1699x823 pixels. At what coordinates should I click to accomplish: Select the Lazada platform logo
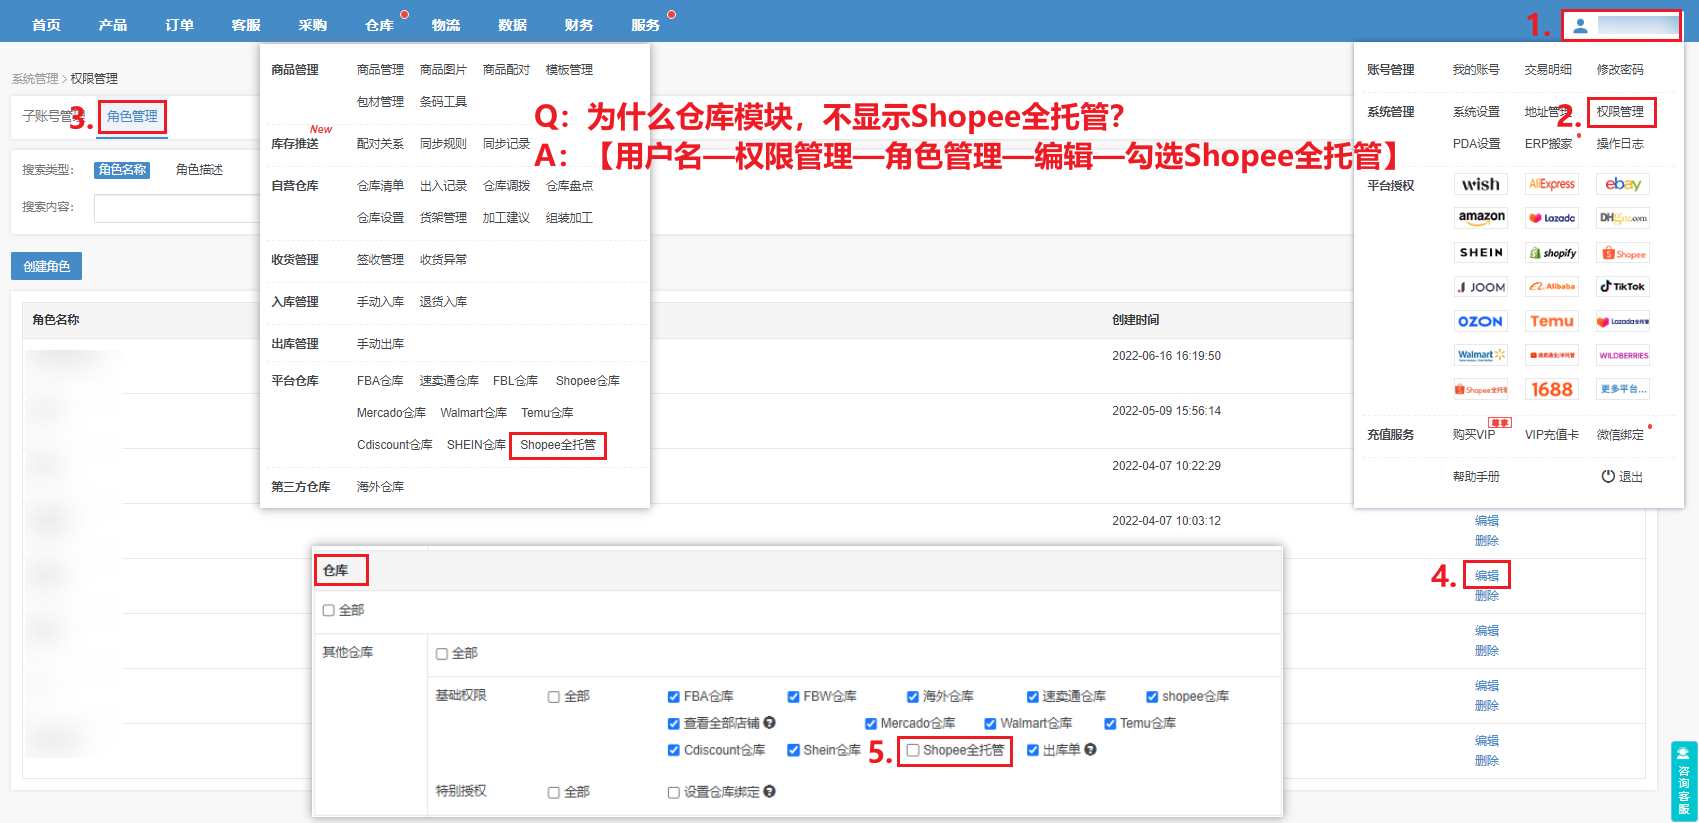click(1552, 218)
